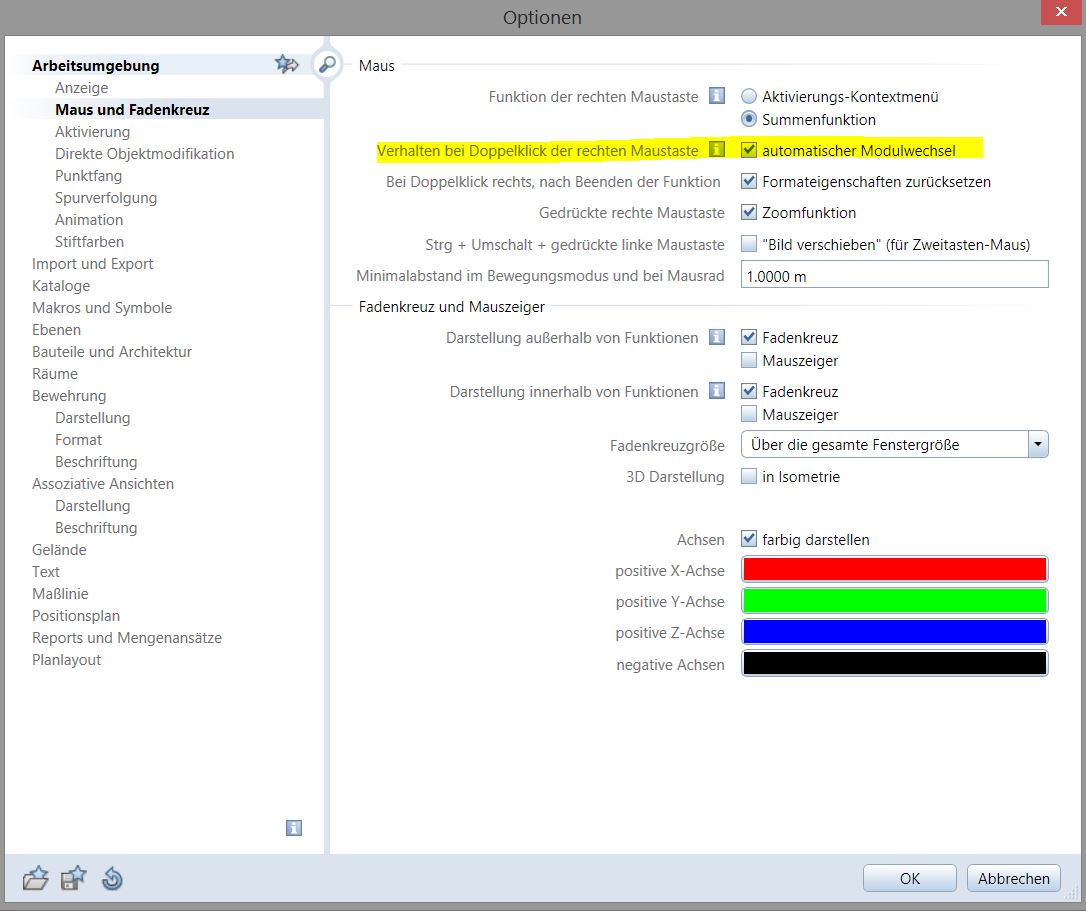The height and width of the screenshot is (913, 1086).
Task: Select Punktfang in the options tree
Action: (89, 176)
